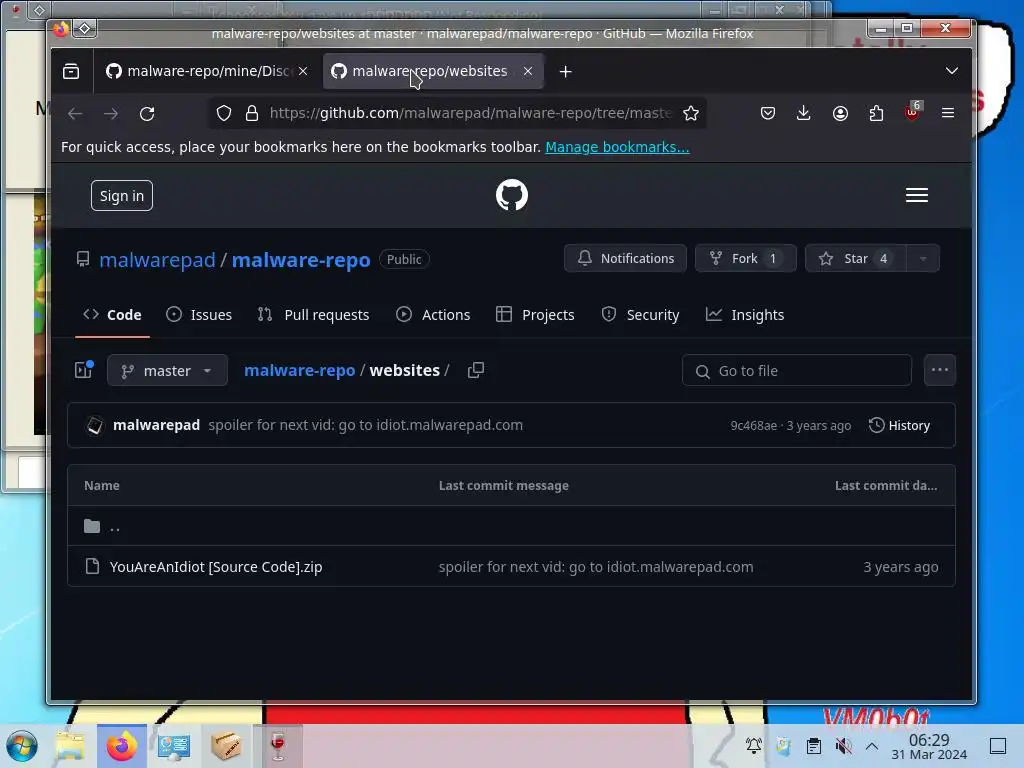Image resolution: width=1024 pixels, height=768 pixels.
Task: Open the Firefox downloads panel
Action: point(804,114)
